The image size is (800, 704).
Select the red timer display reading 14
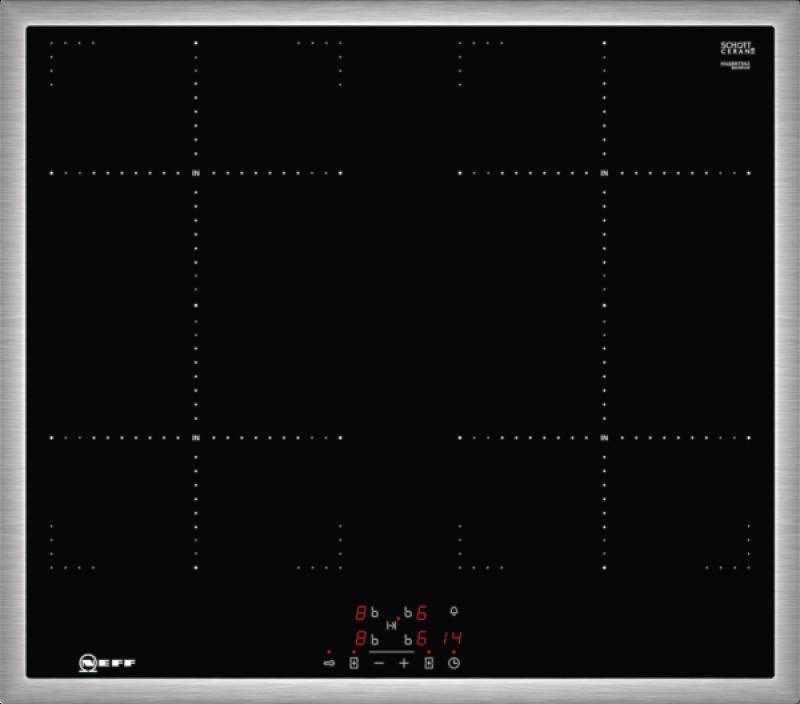(453, 638)
